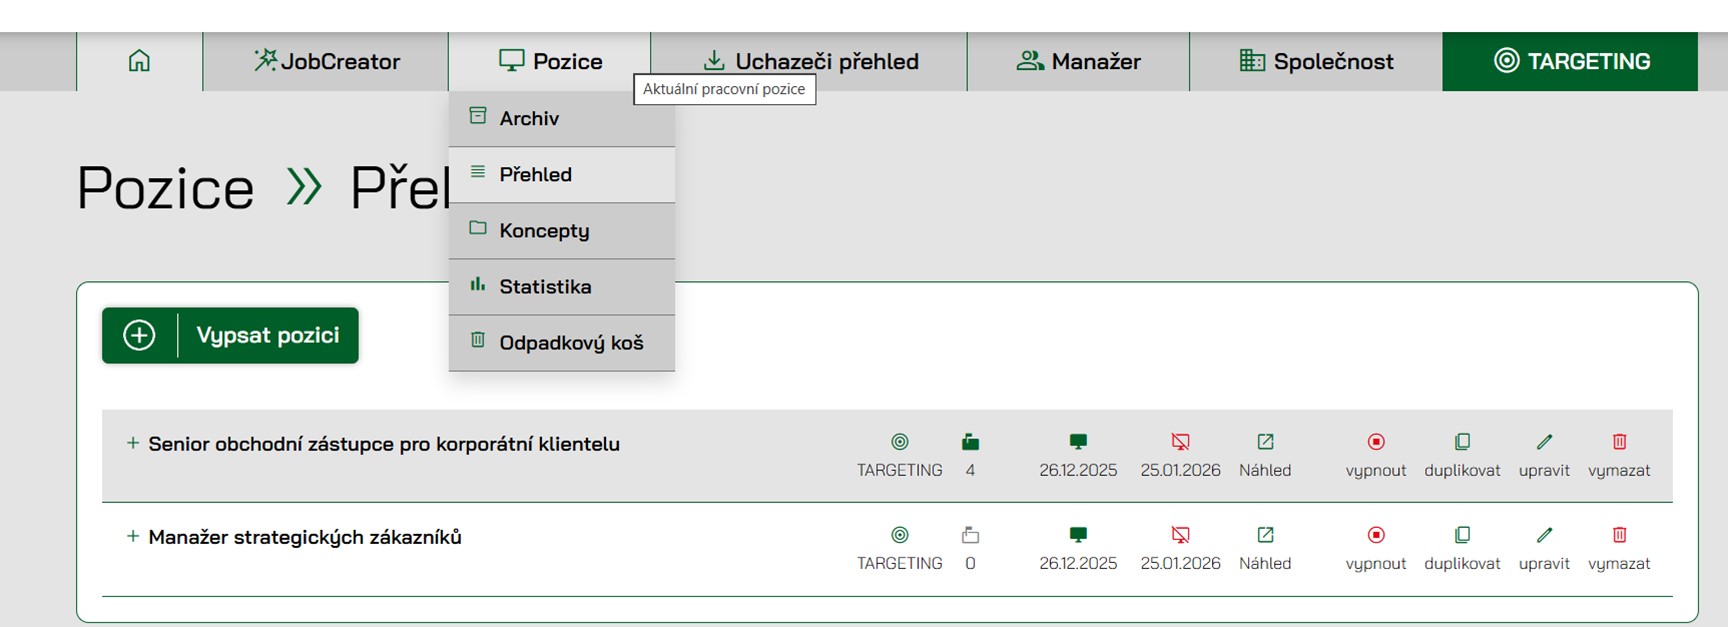This screenshot has width=1728, height=627.
Task: Turn off Manažer strategických zákazníků position
Action: pyautogui.click(x=1375, y=536)
